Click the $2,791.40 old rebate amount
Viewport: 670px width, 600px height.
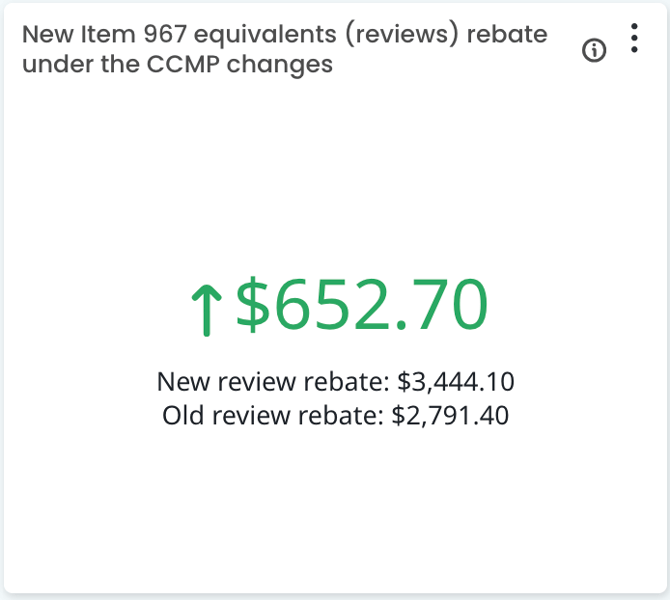click(450, 414)
